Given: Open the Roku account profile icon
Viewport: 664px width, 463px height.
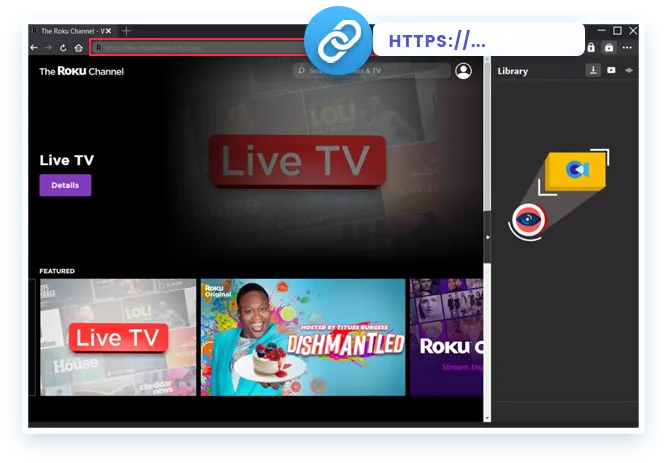Looking at the screenshot, I should click(463, 71).
